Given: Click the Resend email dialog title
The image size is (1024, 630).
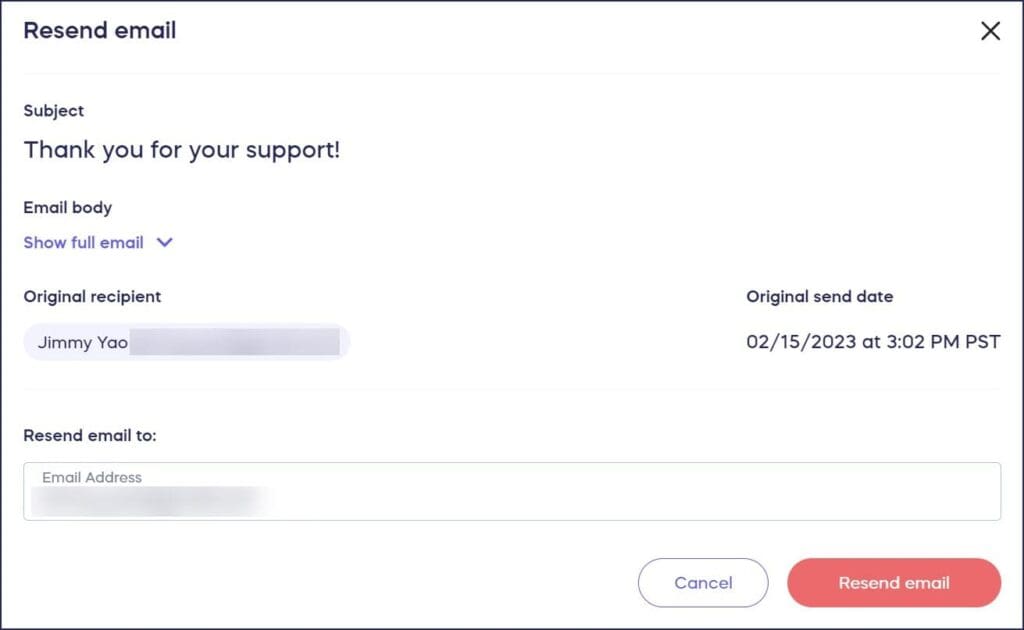Looking at the screenshot, I should click(99, 31).
